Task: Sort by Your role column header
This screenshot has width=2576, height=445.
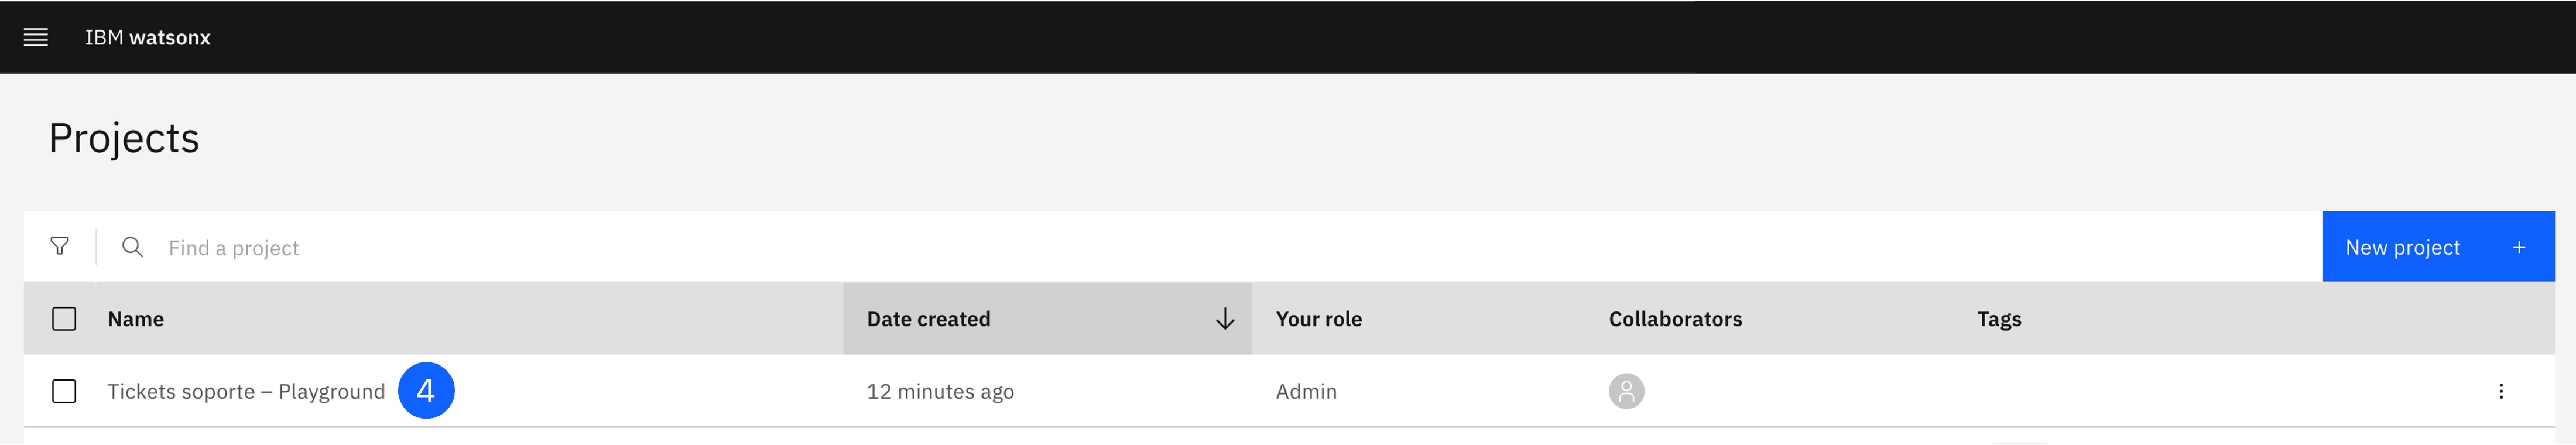Action: [1318, 319]
